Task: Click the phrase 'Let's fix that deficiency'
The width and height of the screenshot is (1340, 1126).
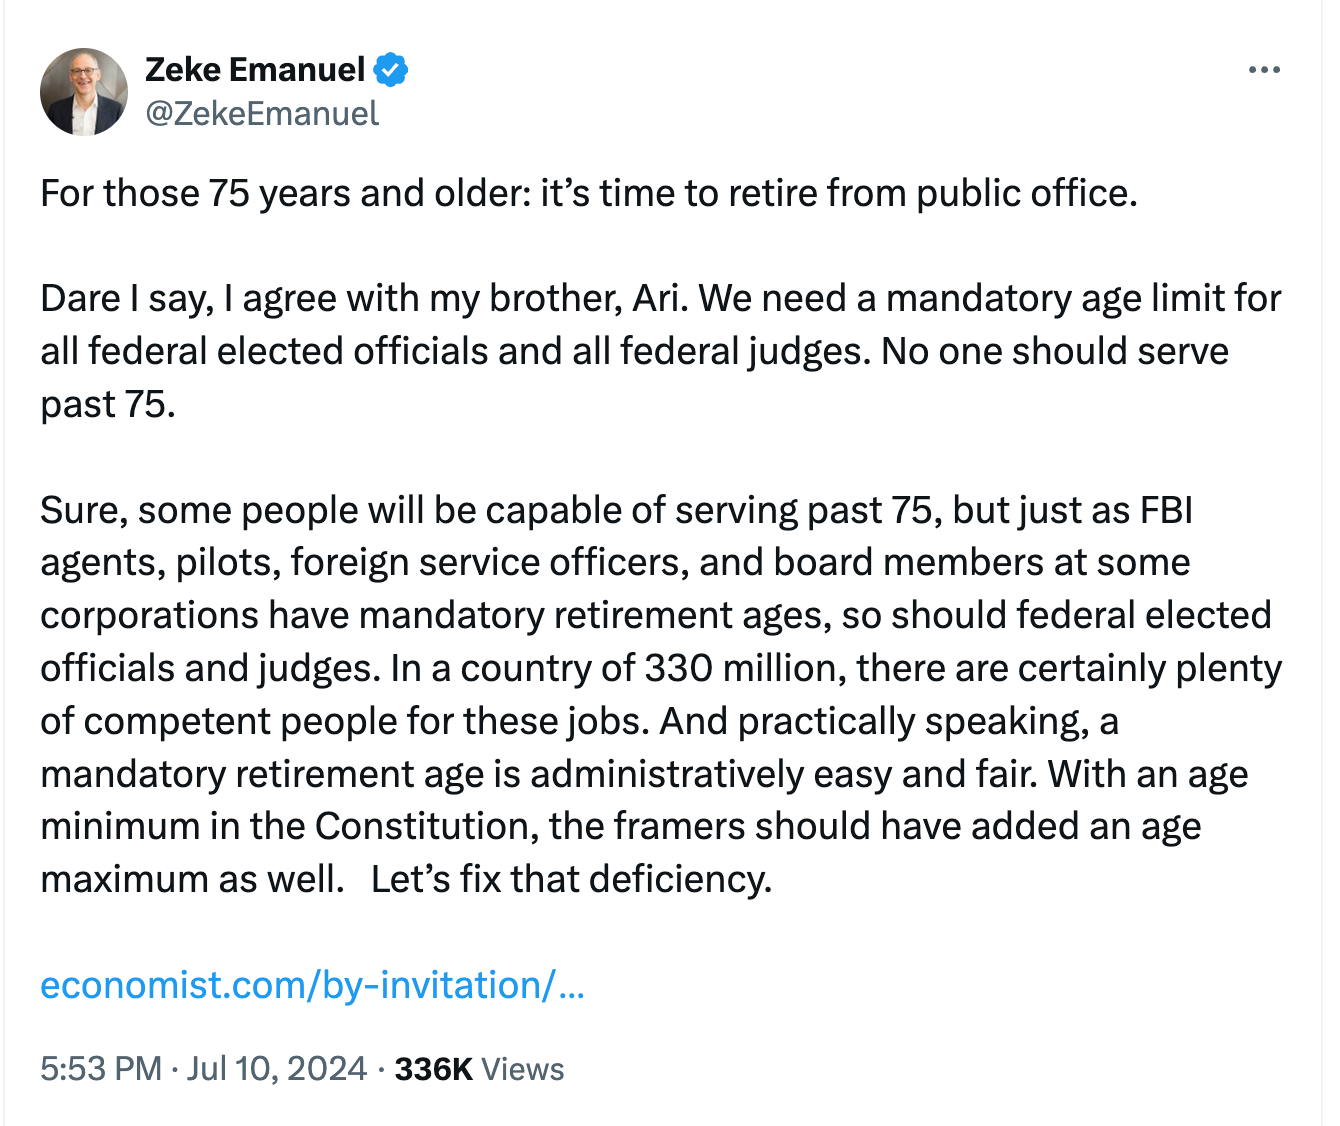Action: pos(570,879)
